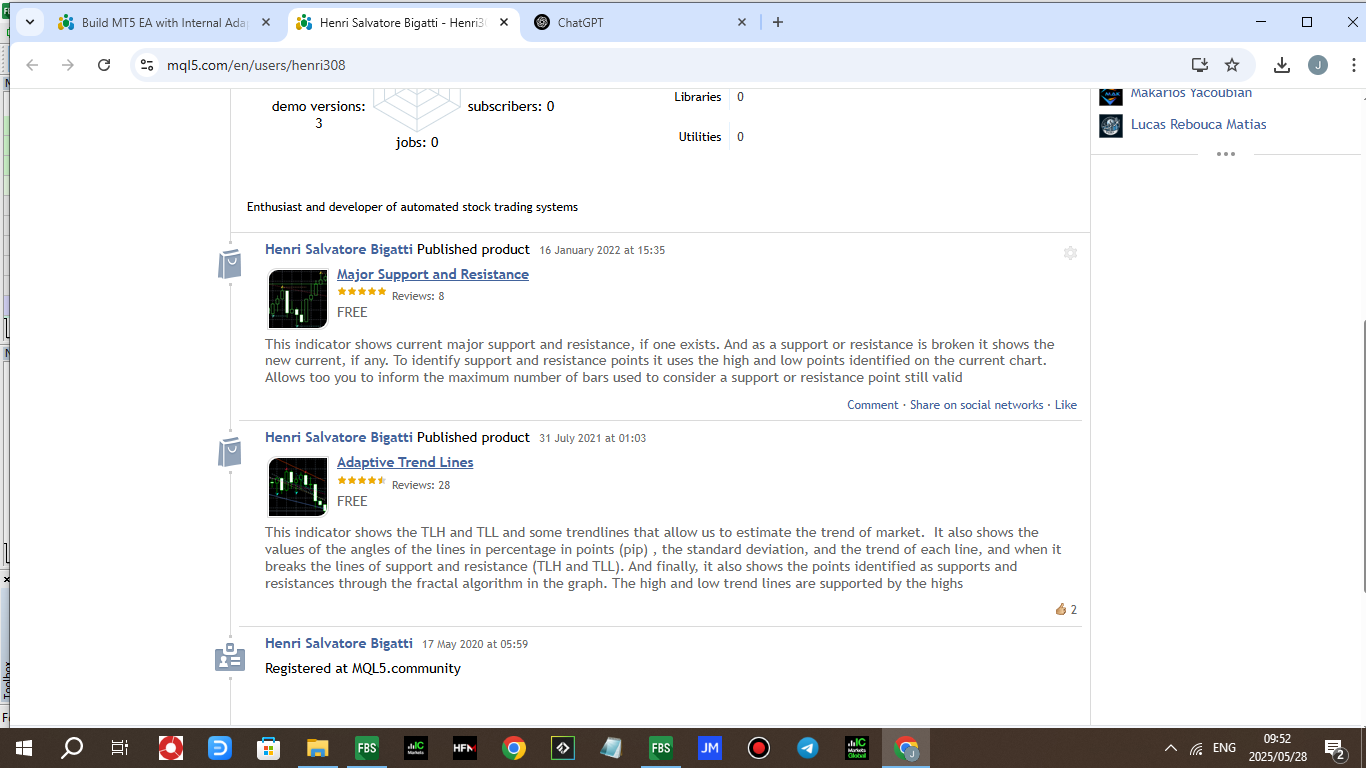This screenshot has width=1366, height=768.
Task: View site information icon in address bar
Action: click(x=147, y=65)
